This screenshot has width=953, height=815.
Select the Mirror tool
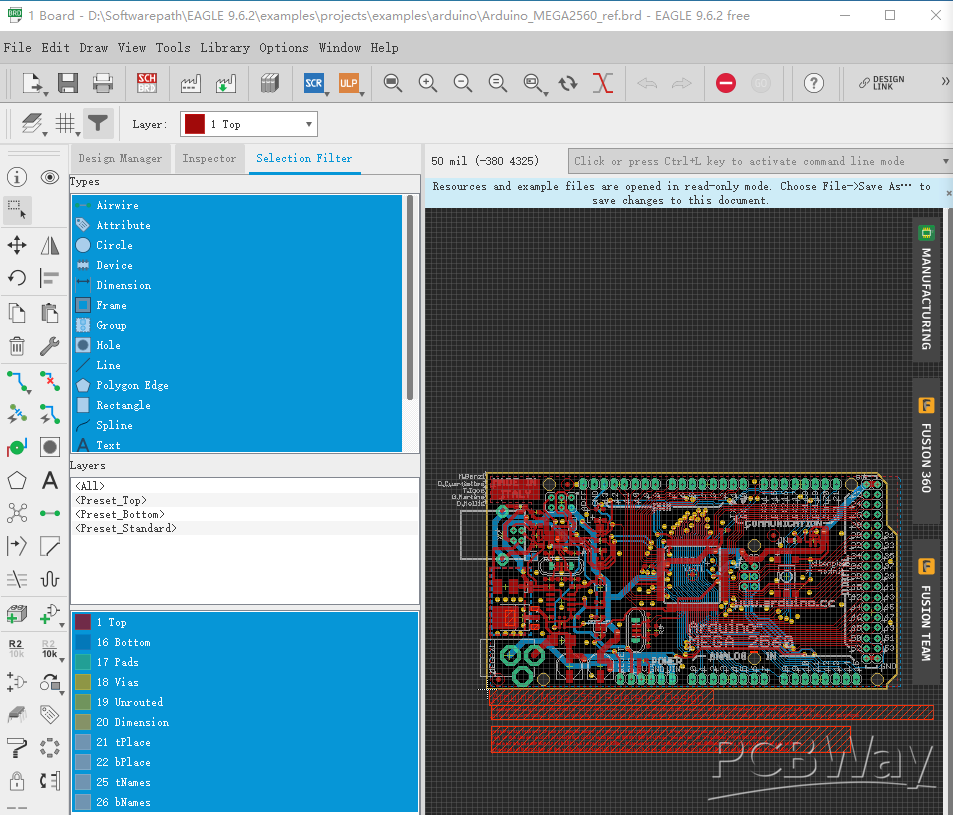50,246
